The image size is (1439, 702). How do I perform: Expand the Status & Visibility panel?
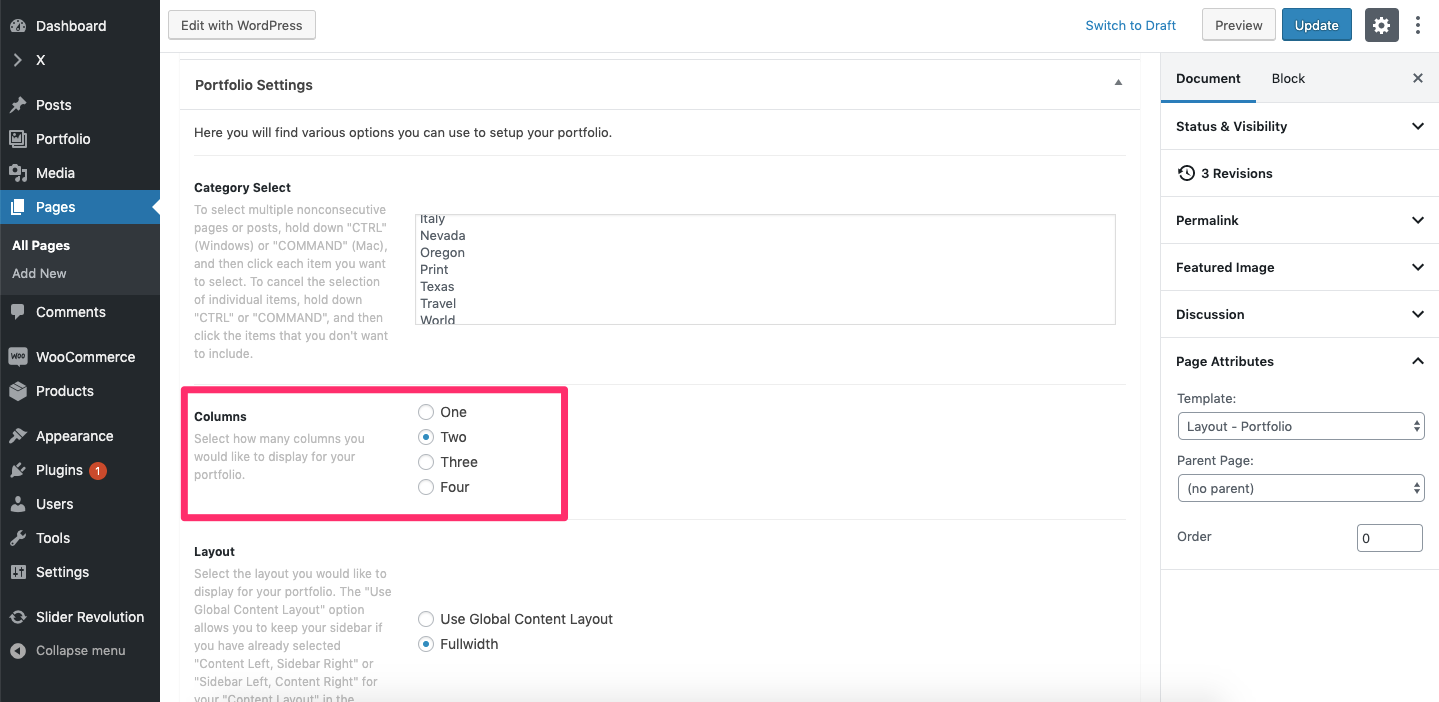(1300, 126)
